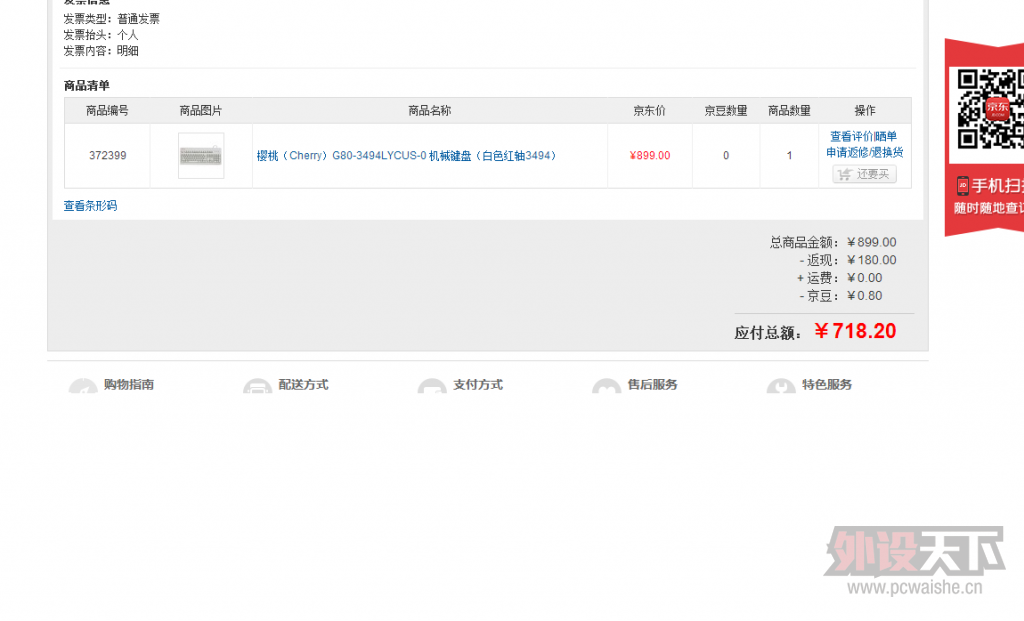
Task: Select the payable total ¥718.20
Action: coord(855,331)
